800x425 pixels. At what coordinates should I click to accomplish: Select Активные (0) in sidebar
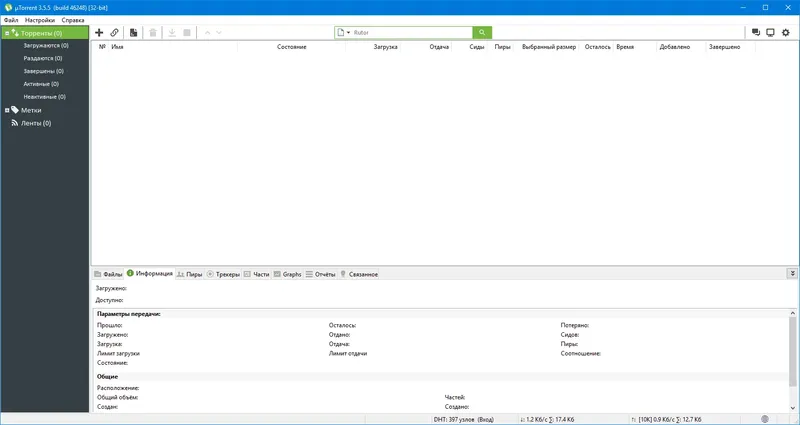[x=41, y=84]
